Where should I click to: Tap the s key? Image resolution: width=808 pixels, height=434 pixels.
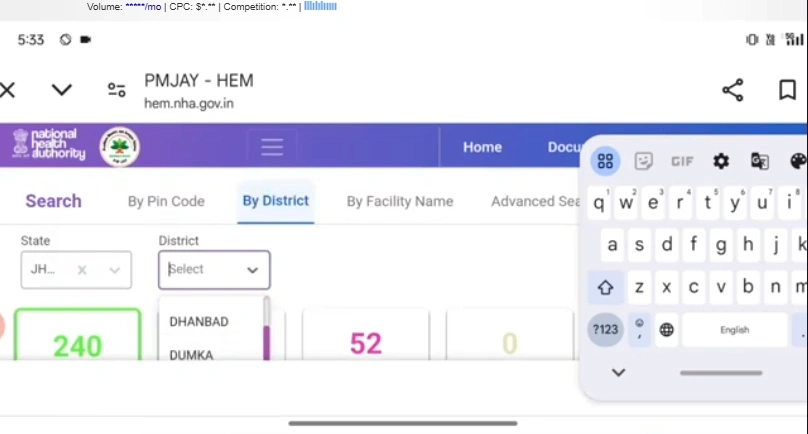tap(639, 245)
